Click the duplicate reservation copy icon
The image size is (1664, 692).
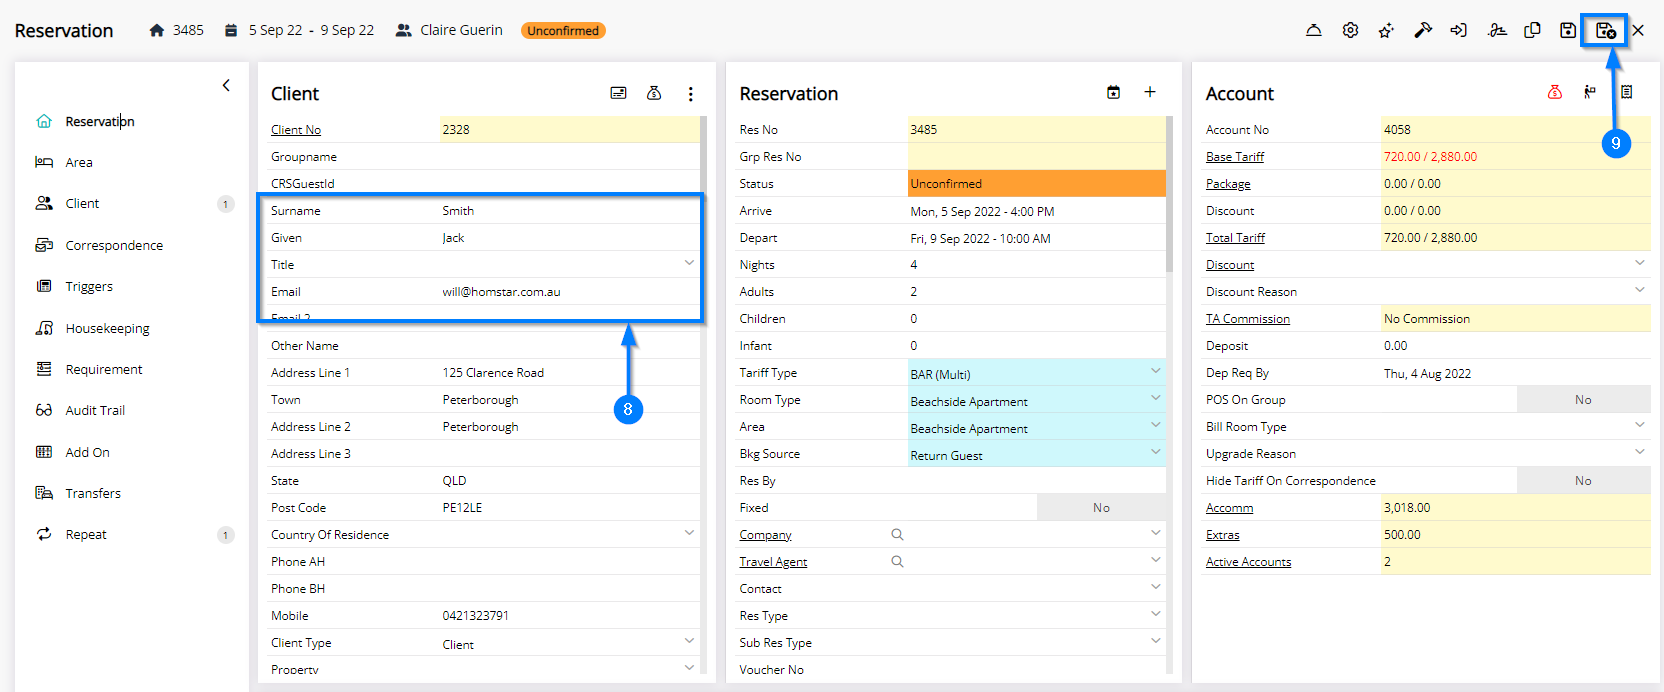coord(1532,30)
